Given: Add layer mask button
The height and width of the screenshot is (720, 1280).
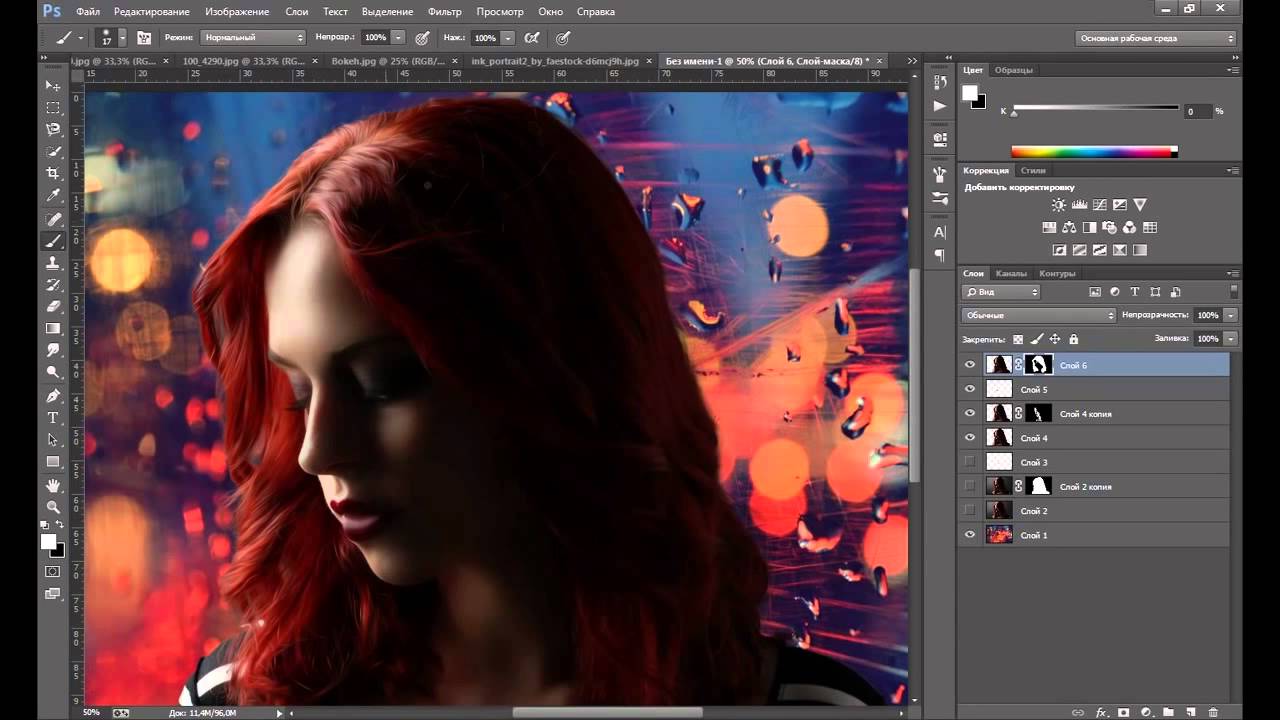Looking at the screenshot, I should 1123,712.
